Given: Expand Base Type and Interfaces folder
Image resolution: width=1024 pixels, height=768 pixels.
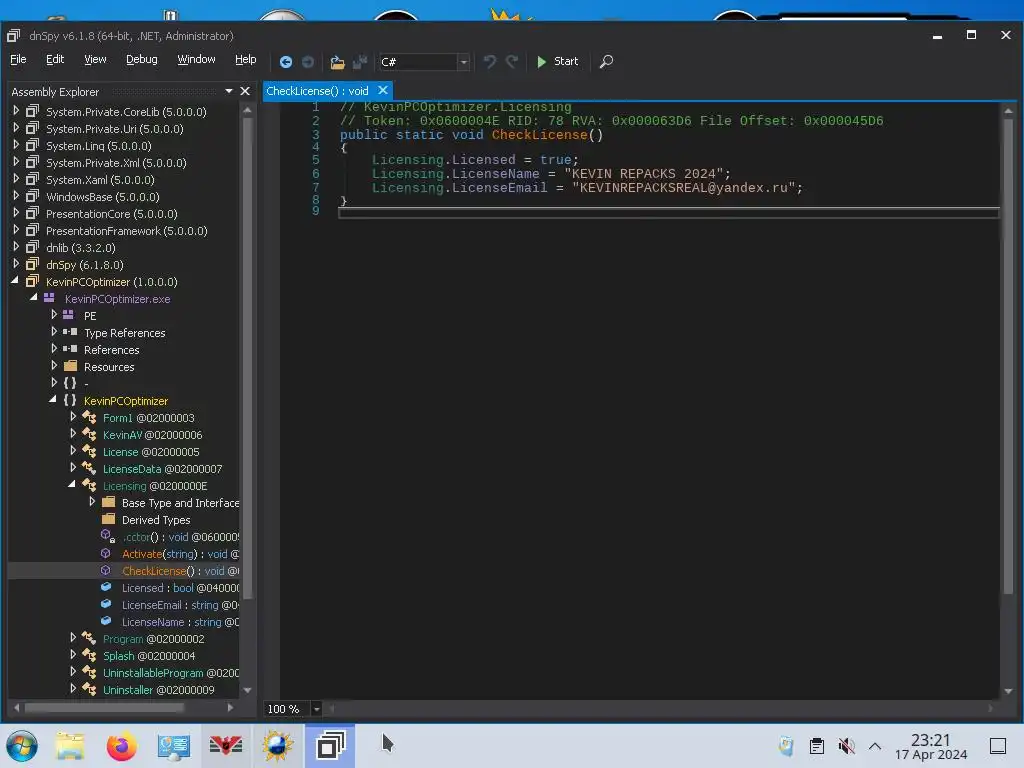Looking at the screenshot, I should click(x=92, y=502).
